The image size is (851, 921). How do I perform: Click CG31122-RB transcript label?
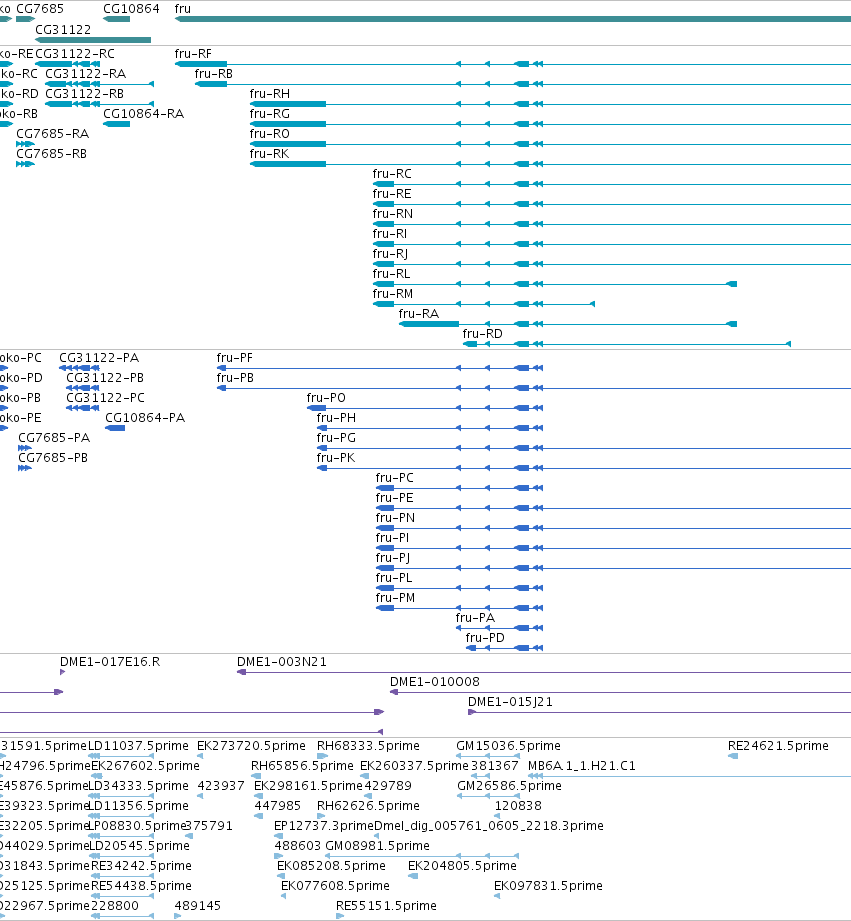coord(84,93)
